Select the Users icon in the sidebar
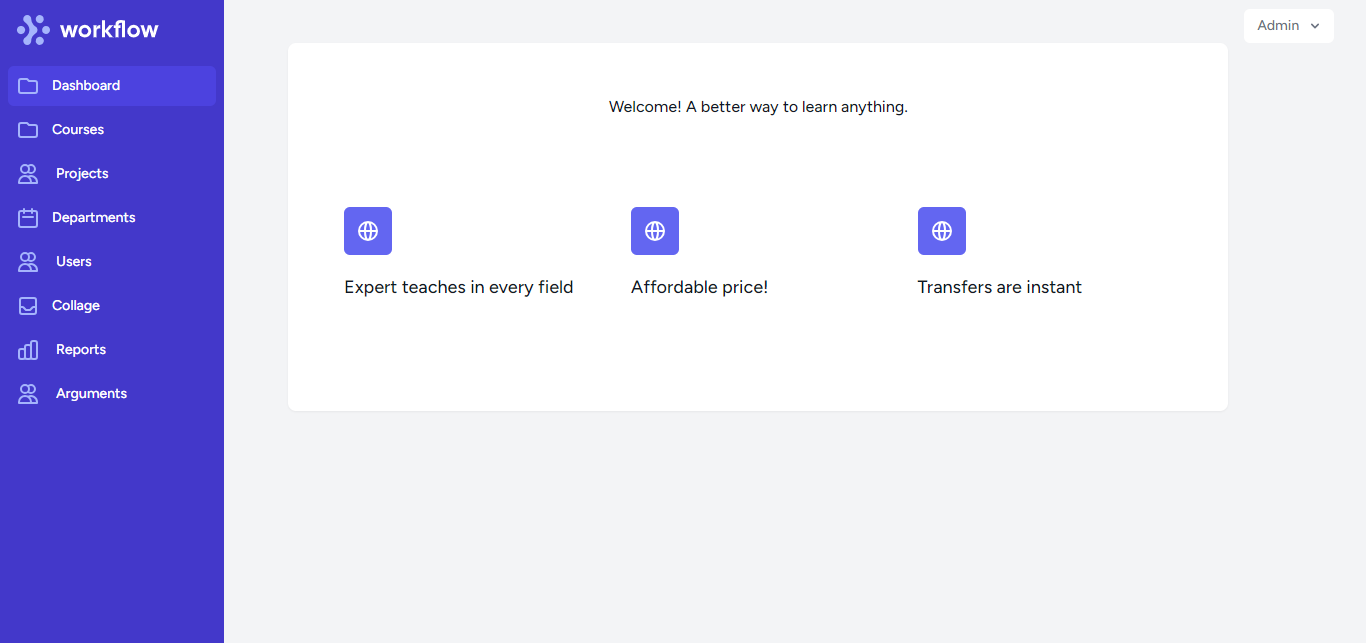The width and height of the screenshot is (1366, 643). pos(28,261)
